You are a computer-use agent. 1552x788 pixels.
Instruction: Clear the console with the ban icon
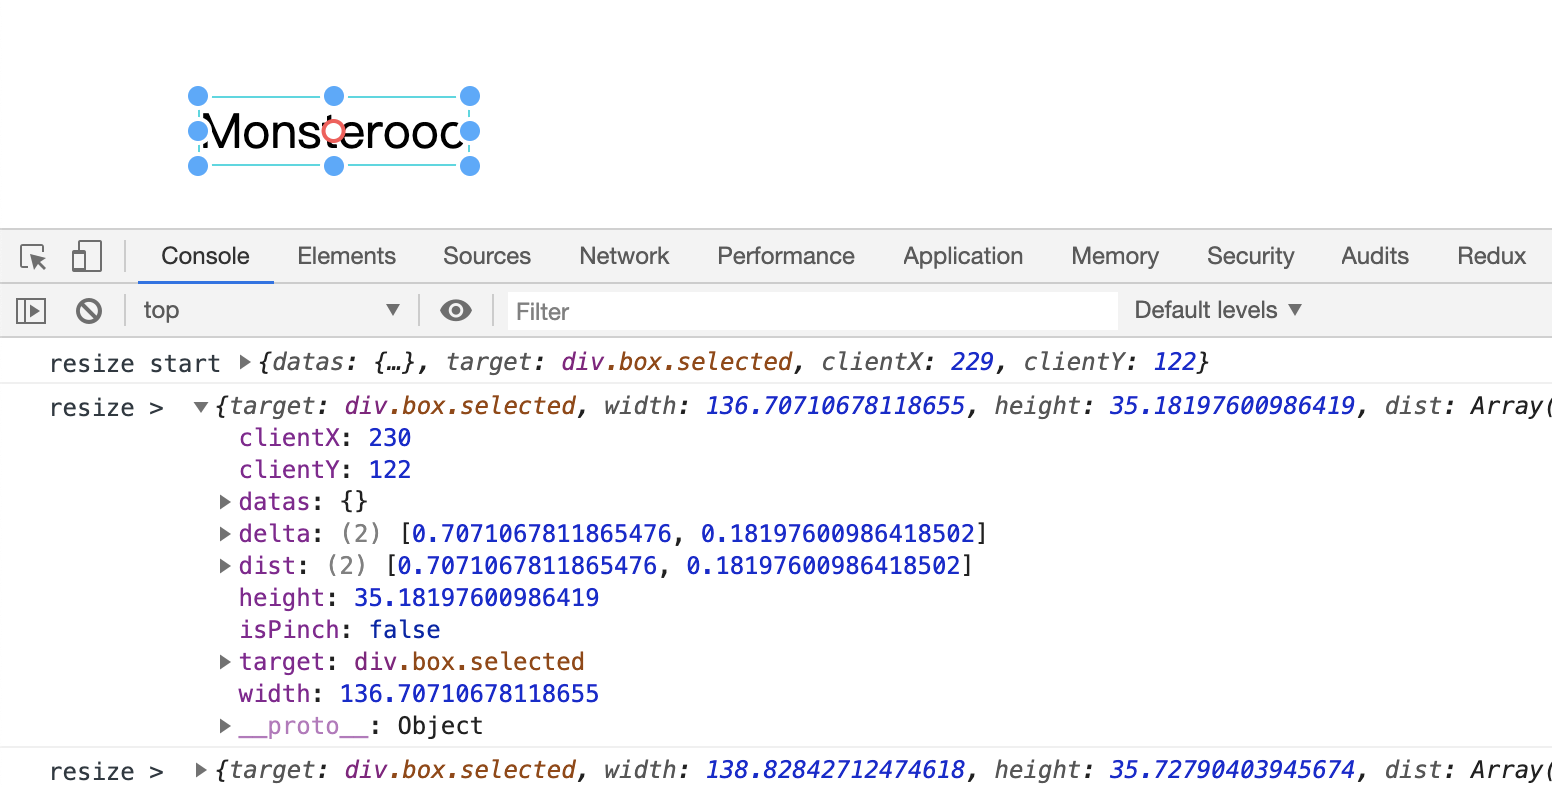(89, 311)
